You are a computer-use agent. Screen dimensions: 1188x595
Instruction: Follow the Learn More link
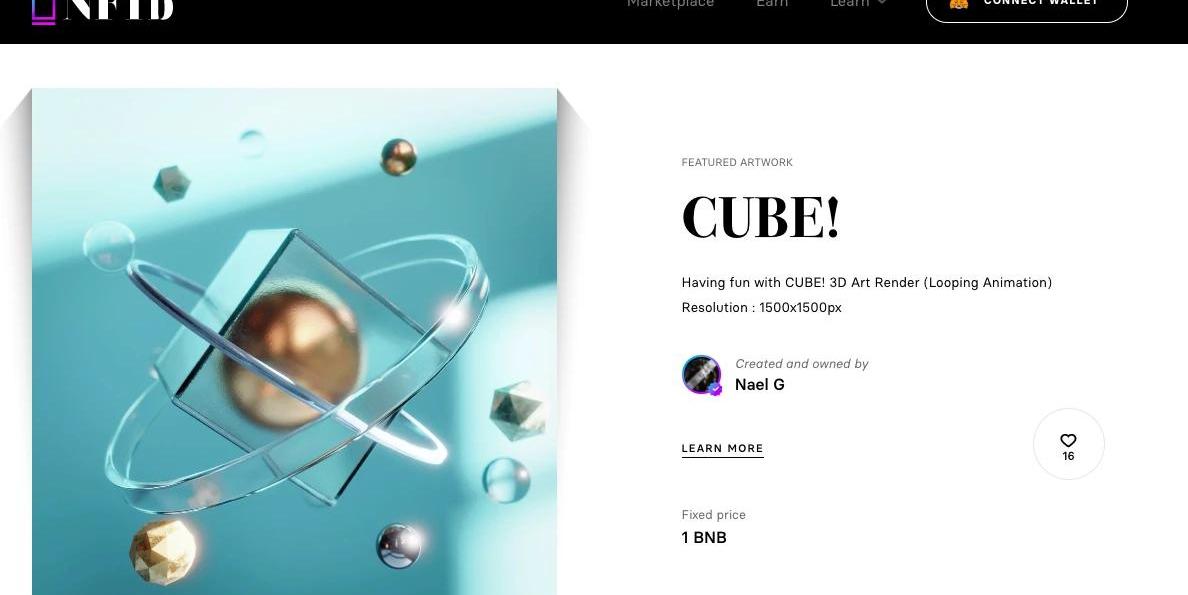pyautogui.click(x=723, y=449)
